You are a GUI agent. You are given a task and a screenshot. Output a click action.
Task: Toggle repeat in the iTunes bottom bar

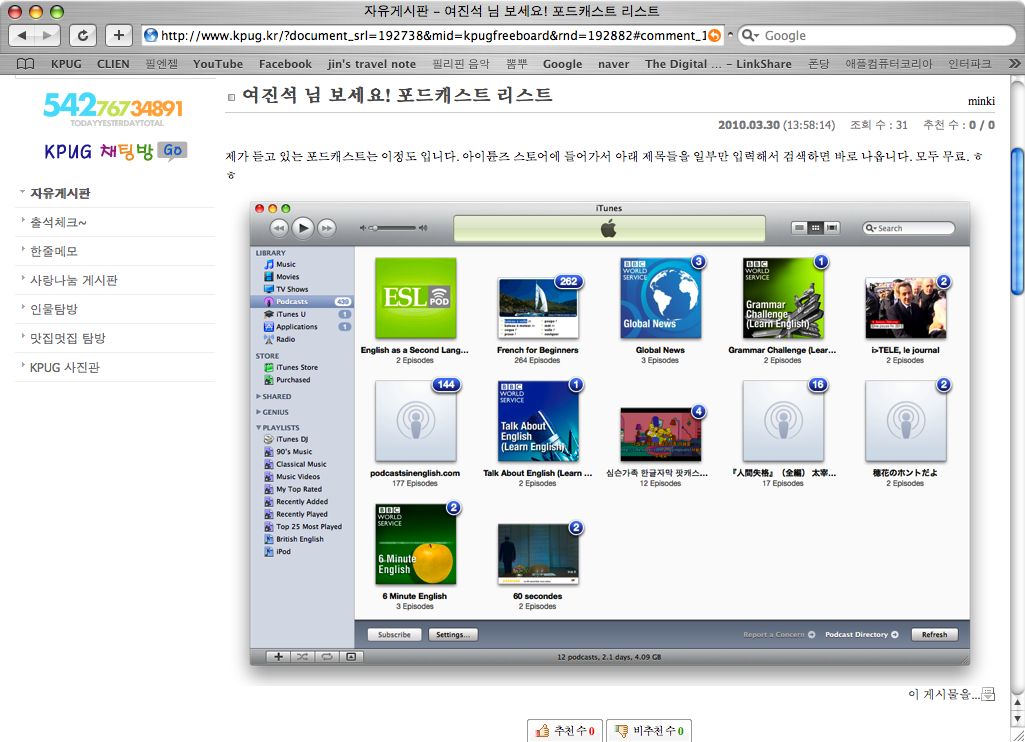coord(327,656)
